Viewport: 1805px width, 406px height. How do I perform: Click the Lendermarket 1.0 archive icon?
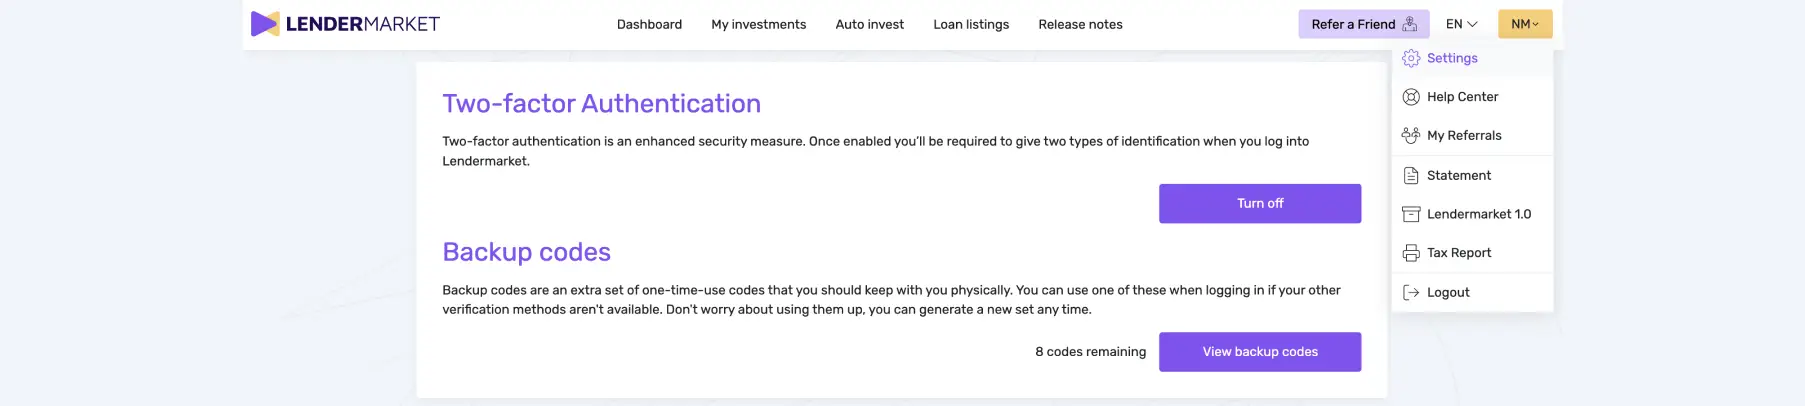click(x=1411, y=214)
